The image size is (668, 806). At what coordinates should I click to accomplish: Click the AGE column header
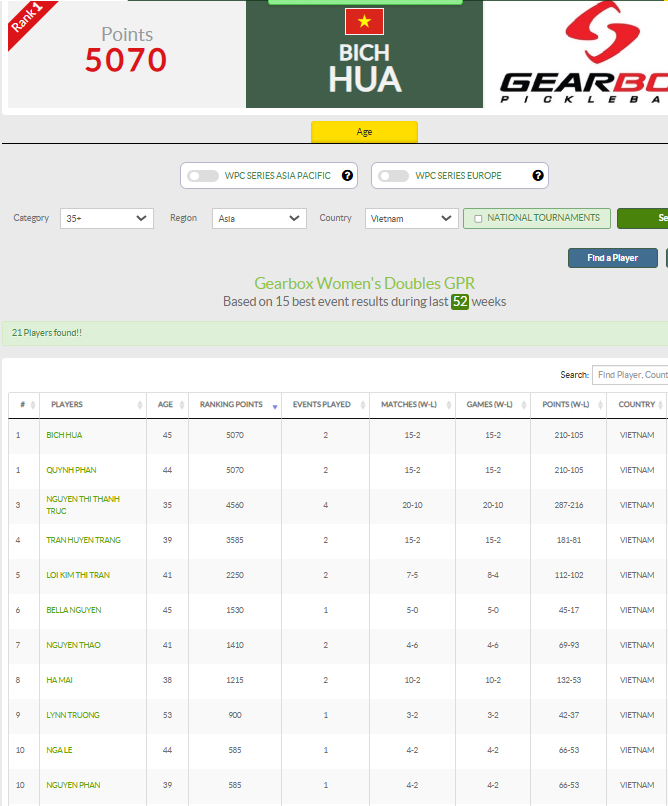click(x=168, y=405)
